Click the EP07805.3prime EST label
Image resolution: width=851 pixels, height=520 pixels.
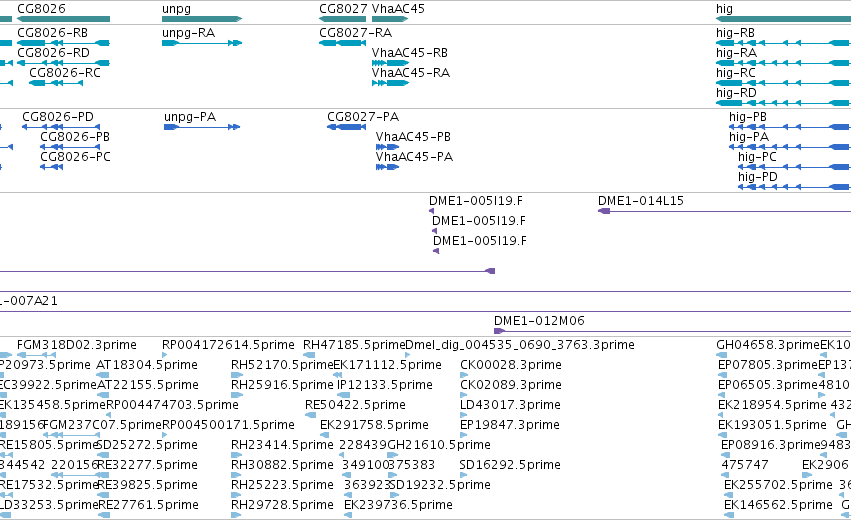767,365
